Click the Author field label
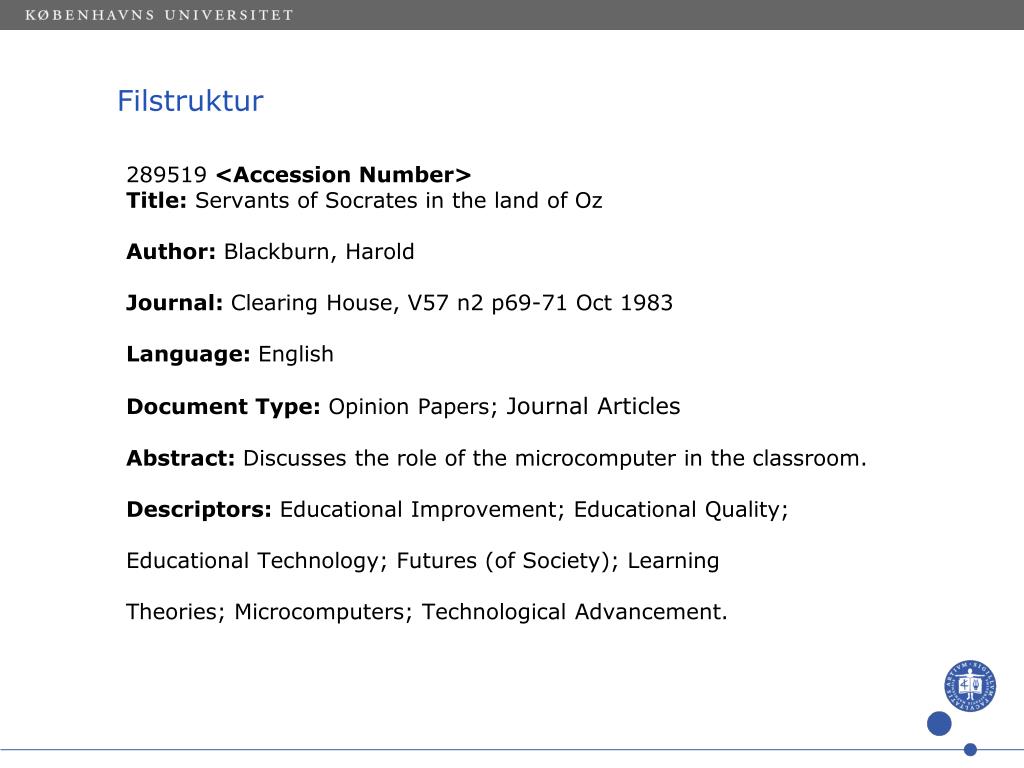Viewport: 1024px width, 768px height. [x=171, y=251]
